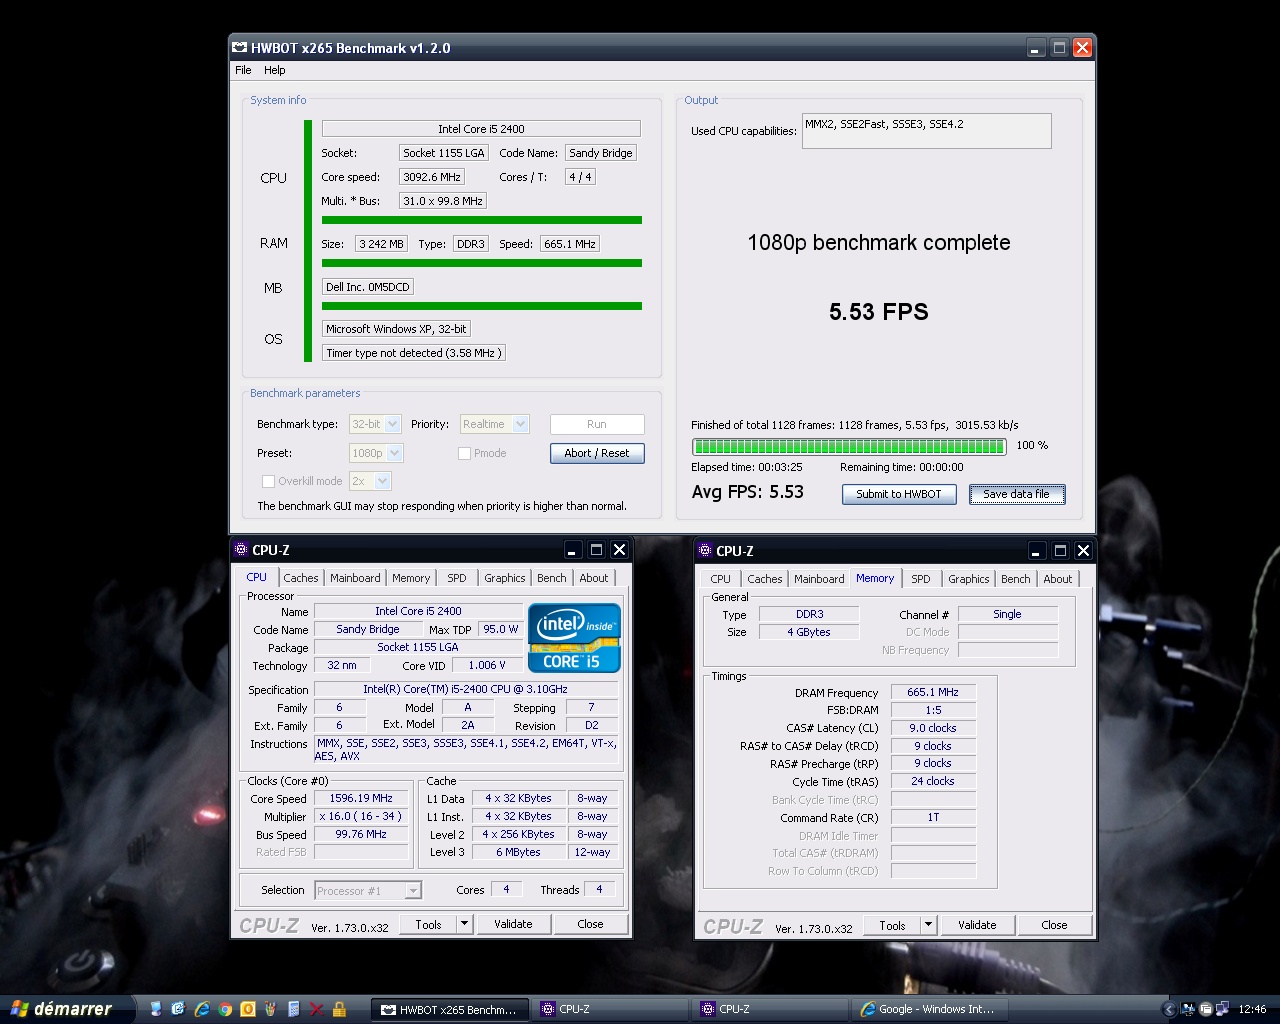
Task: Click the taskbar clock showing 12:46
Action: coord(1252,1009)
